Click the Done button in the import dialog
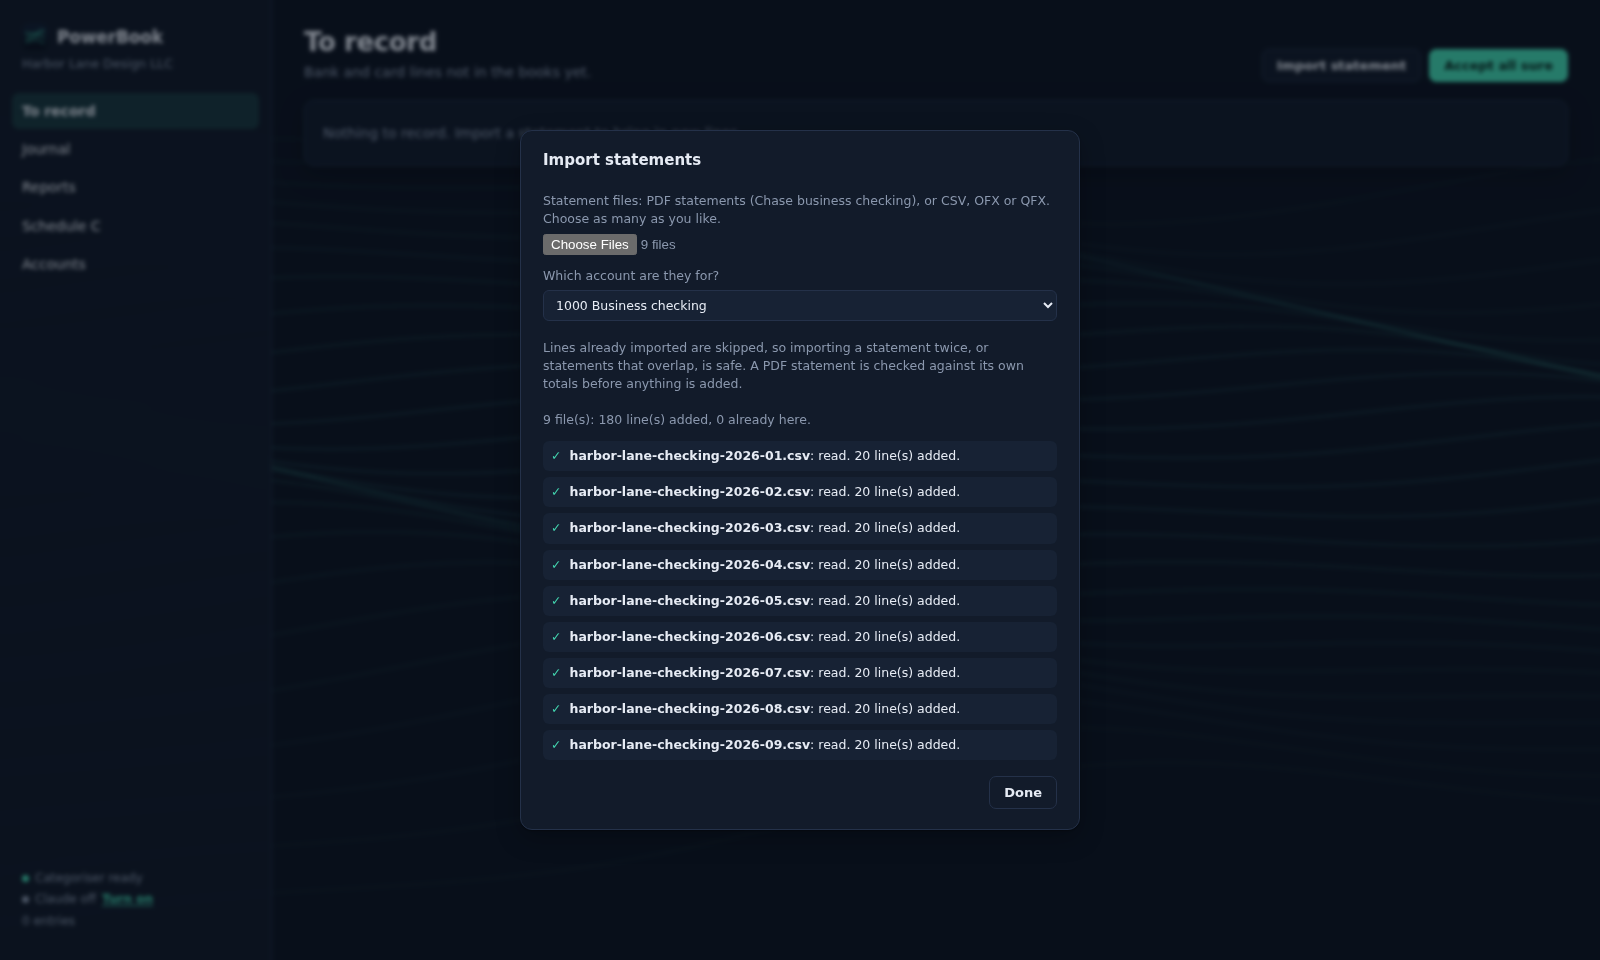The height and width of the screenshot is (960, 1600). [x=1022, y=792]
